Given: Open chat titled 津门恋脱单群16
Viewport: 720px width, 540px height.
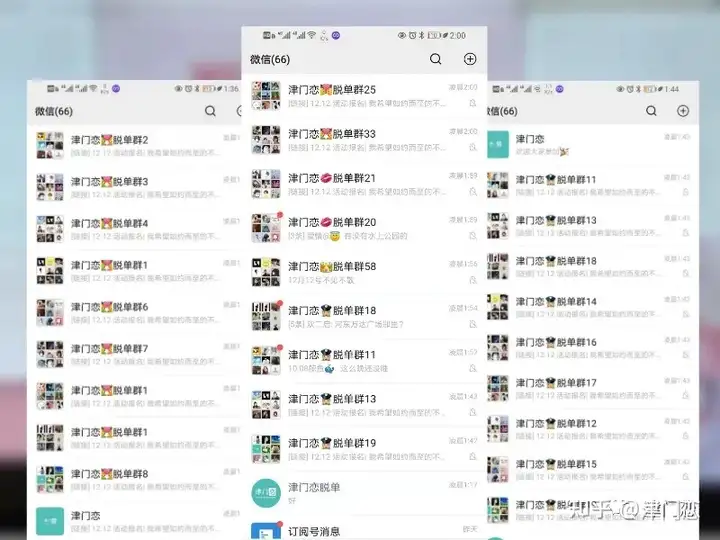Looking at the screenshot, I should click(x=556, y=342).
